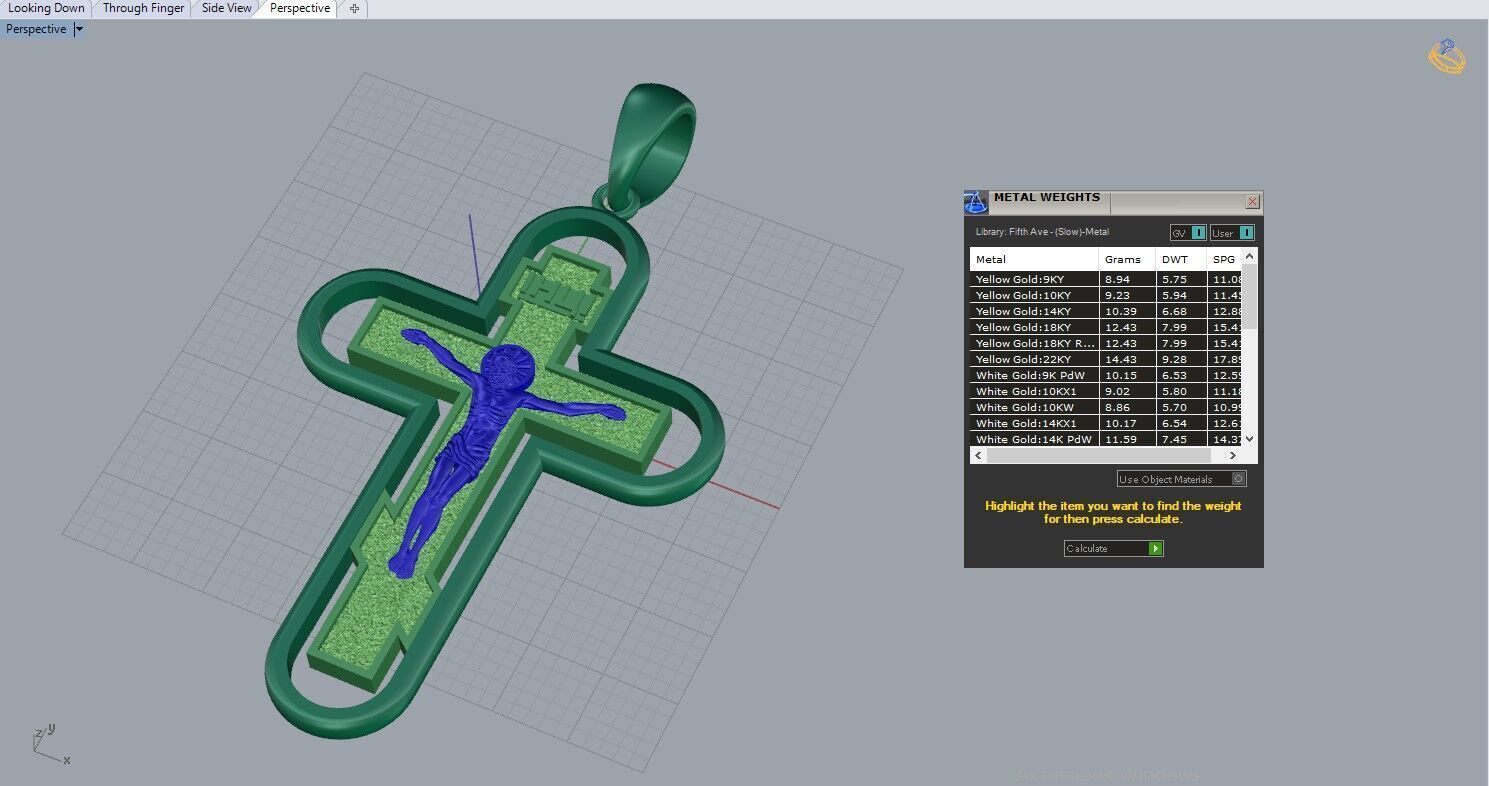Select the Yellow Gold:18KY row
Image resolution: width=1489 pixels, height=786 pixels.
point(1105,327)
